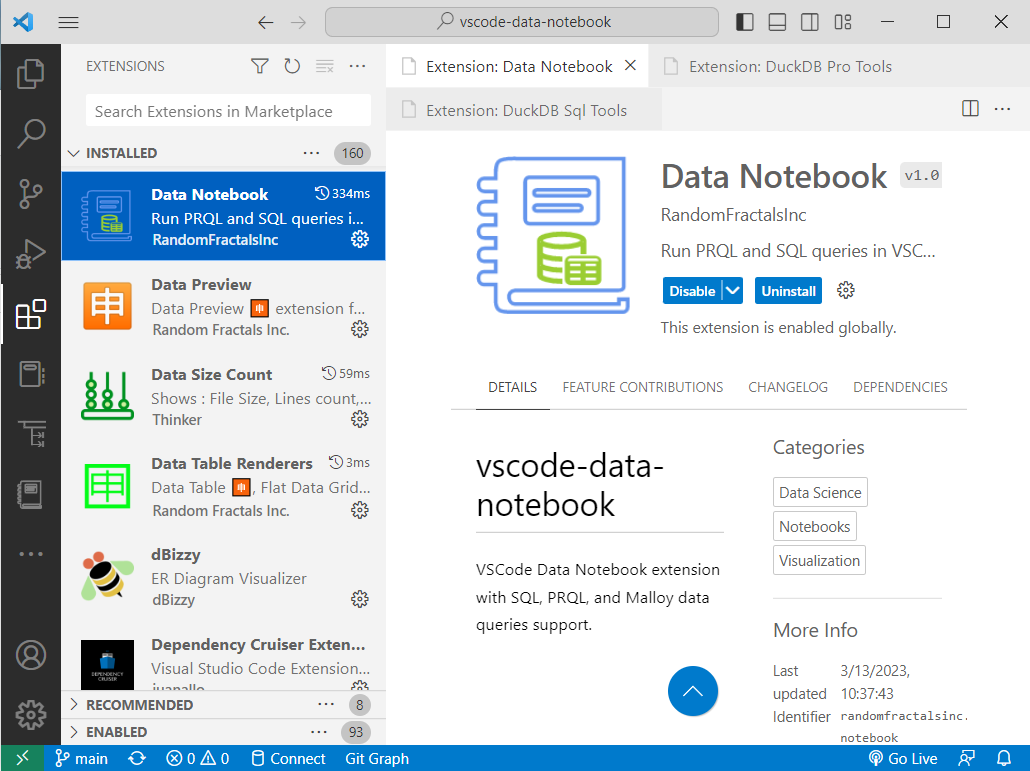
Task: Click the scroll-to-top round button
Action: 693,691
